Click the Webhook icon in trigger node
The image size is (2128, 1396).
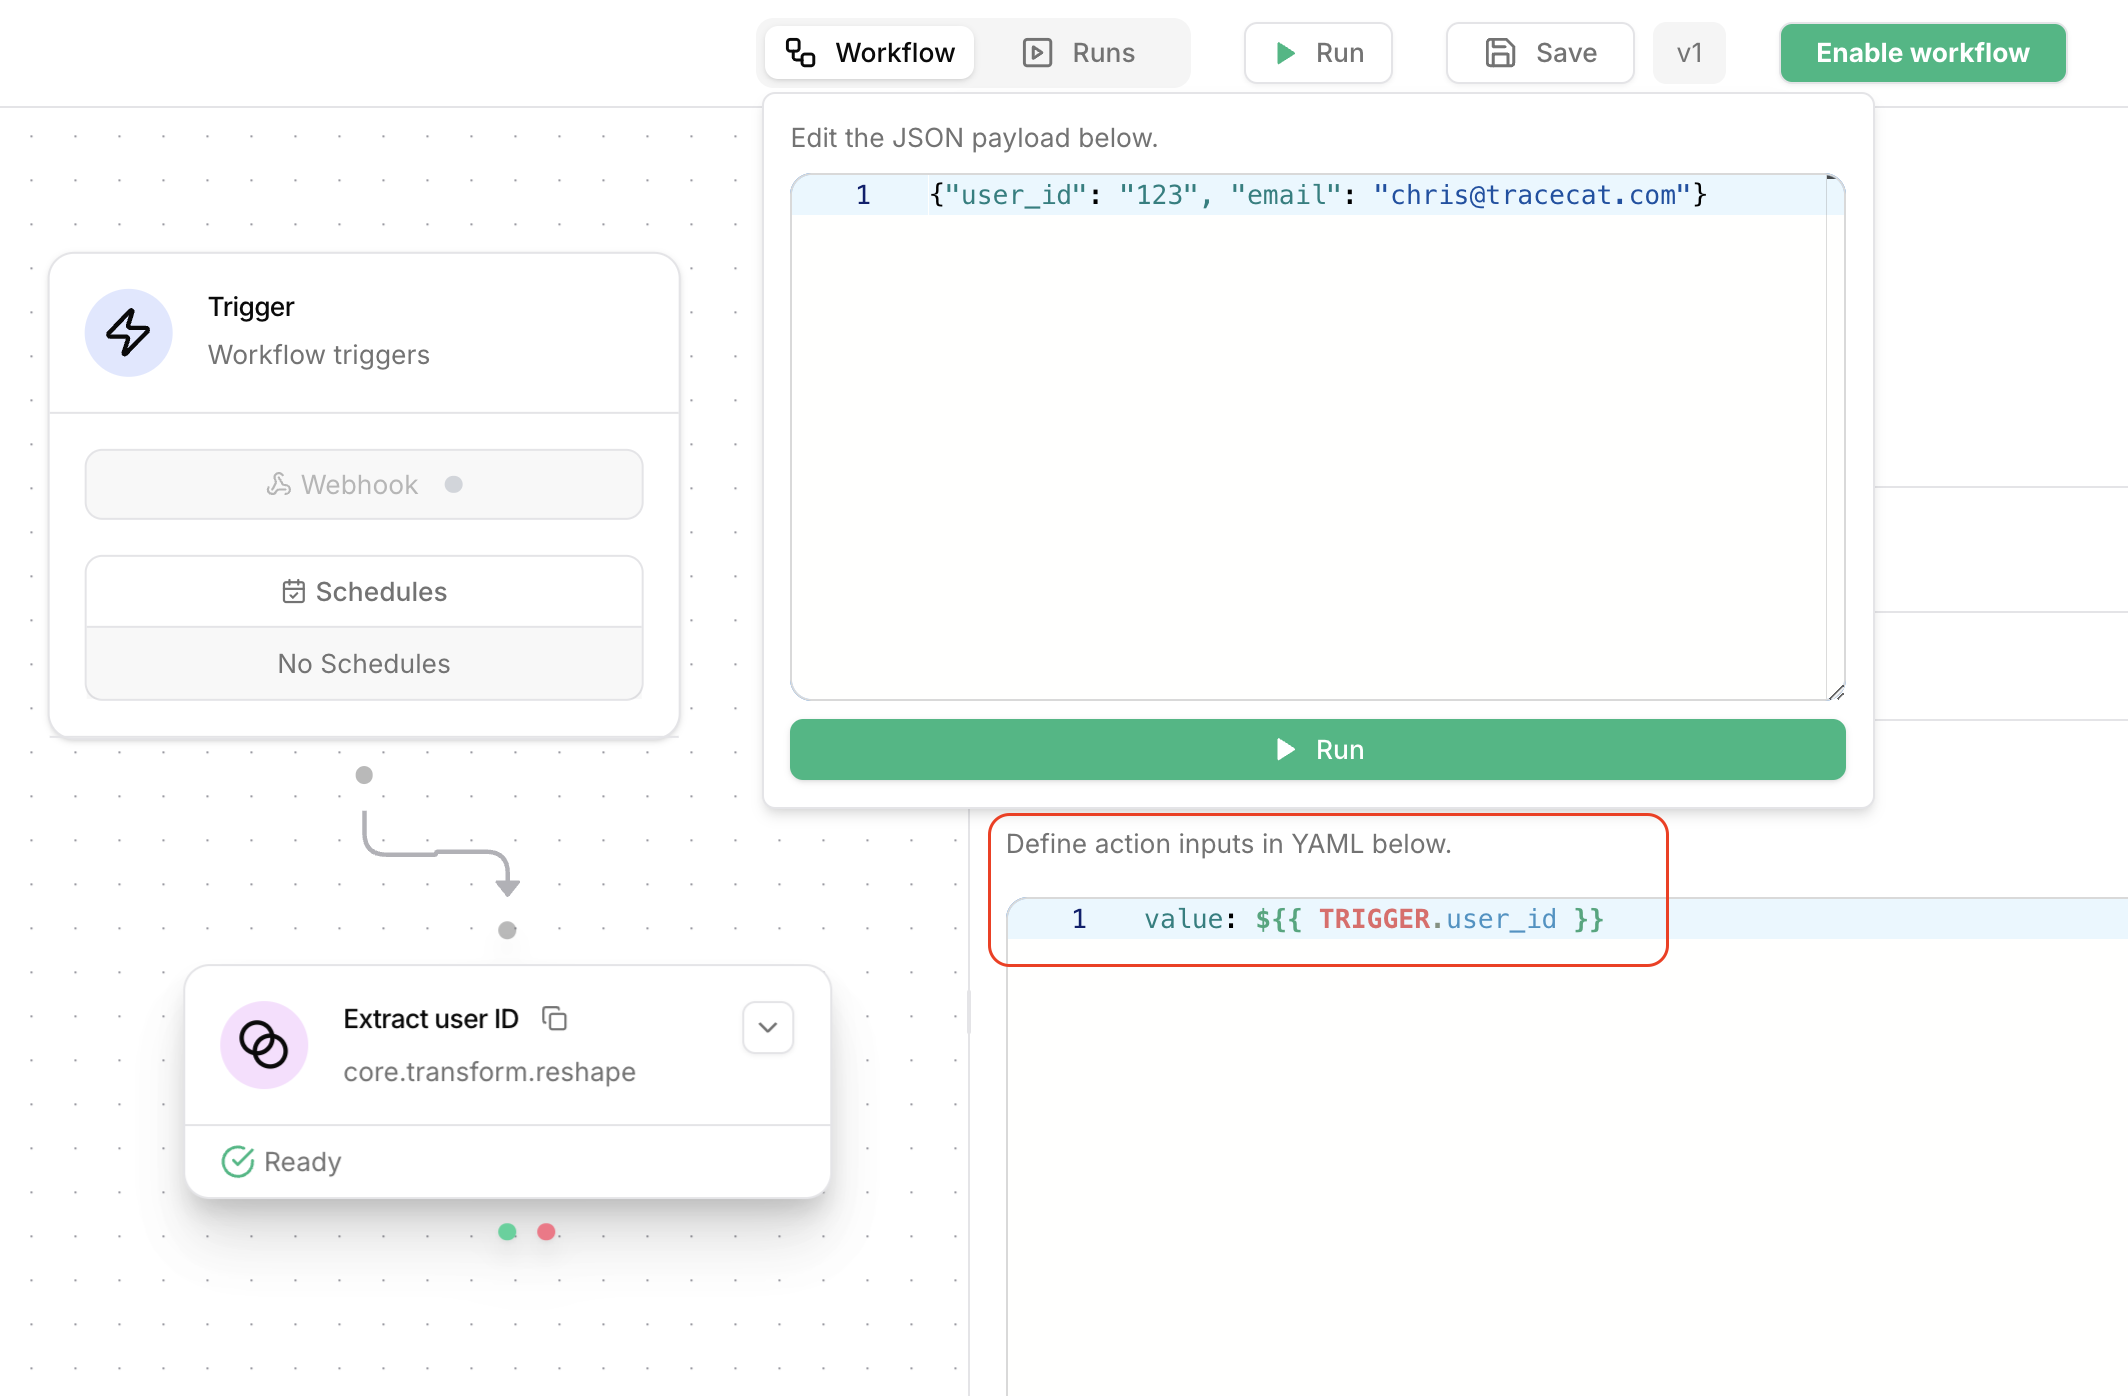point(279,485)
